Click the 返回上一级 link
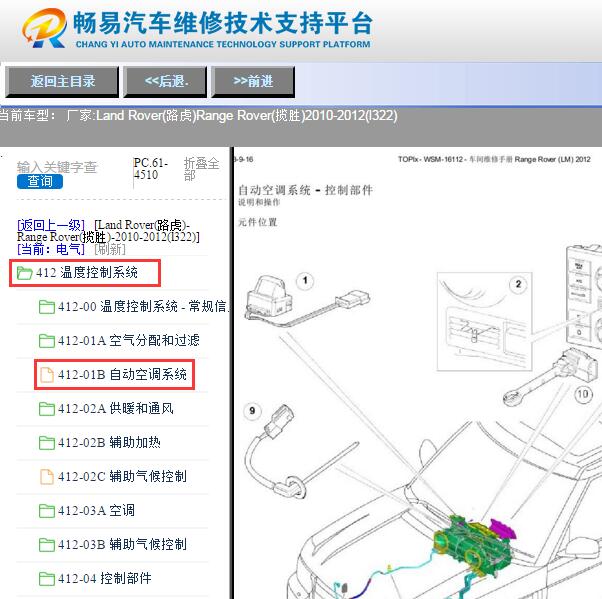602x599 pixels. coord(51,225)
